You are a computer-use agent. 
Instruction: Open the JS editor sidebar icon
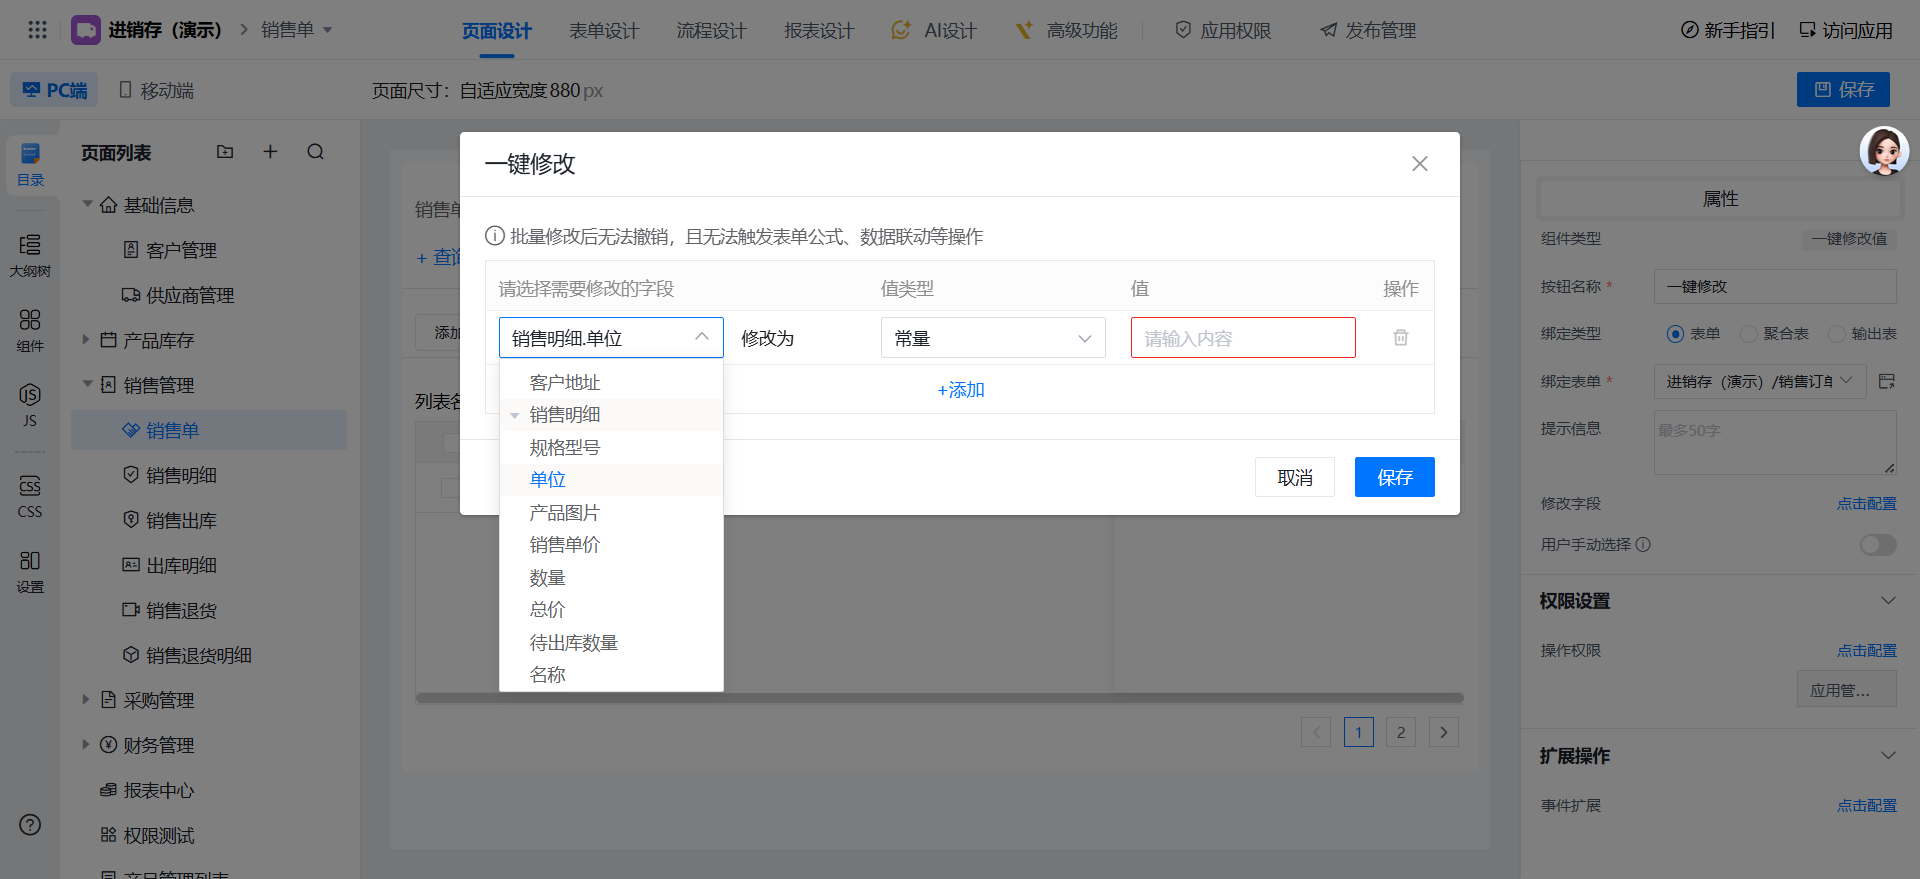pos(30,405)
